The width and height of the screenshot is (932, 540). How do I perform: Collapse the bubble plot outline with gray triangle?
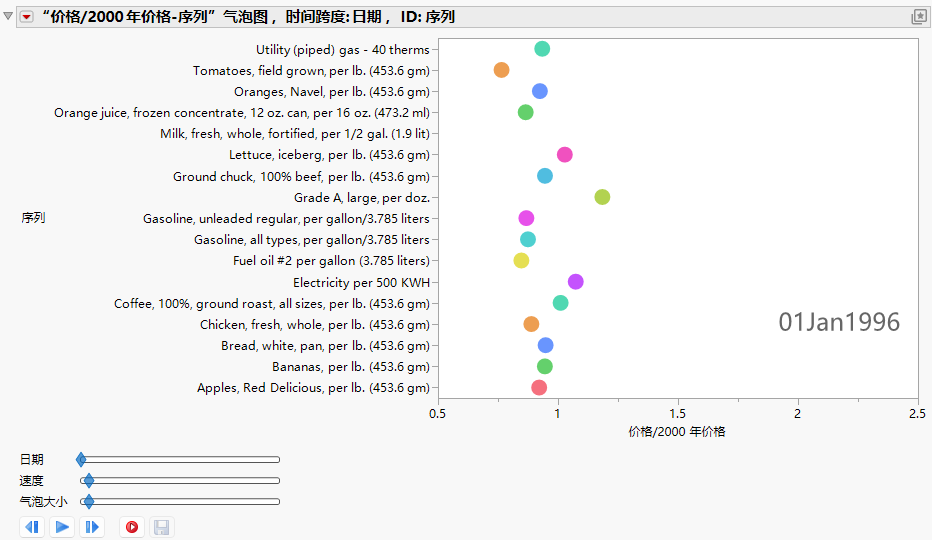[x=8, y=16]
